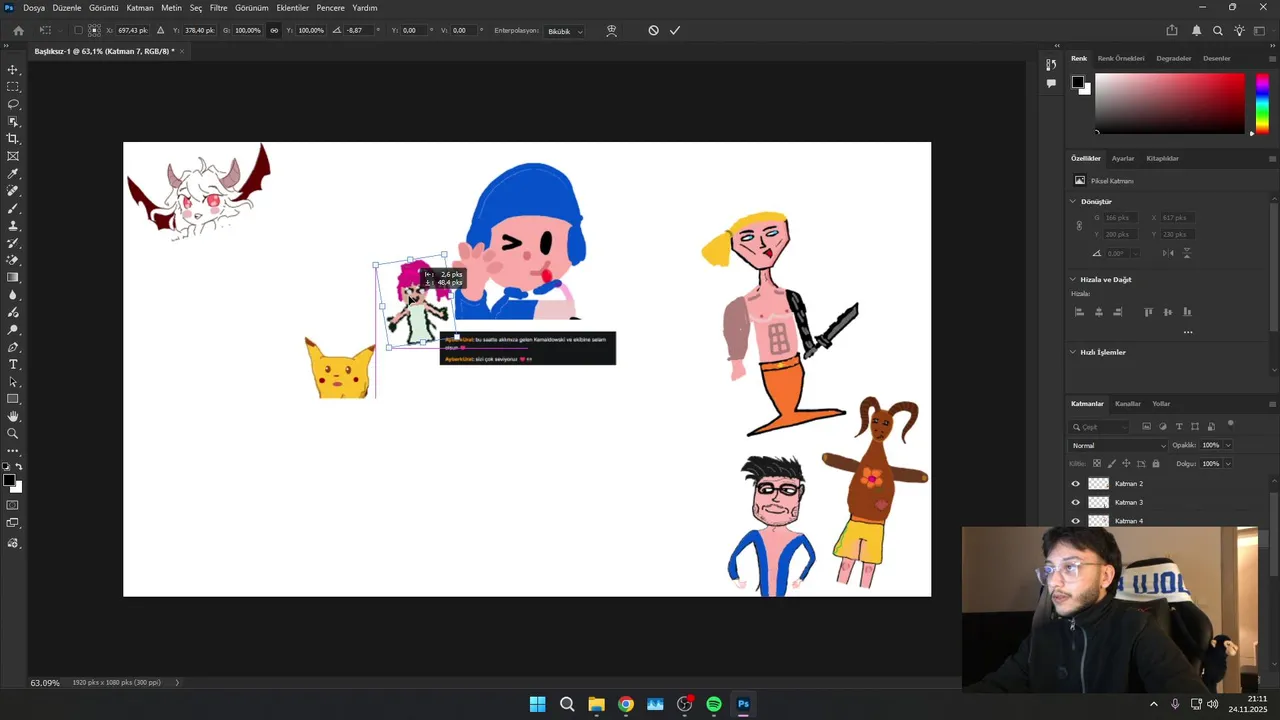Viewport: 1280px width, 720px height.
Task: Collapse the Dönüştür section
Action: point(1073,202)
